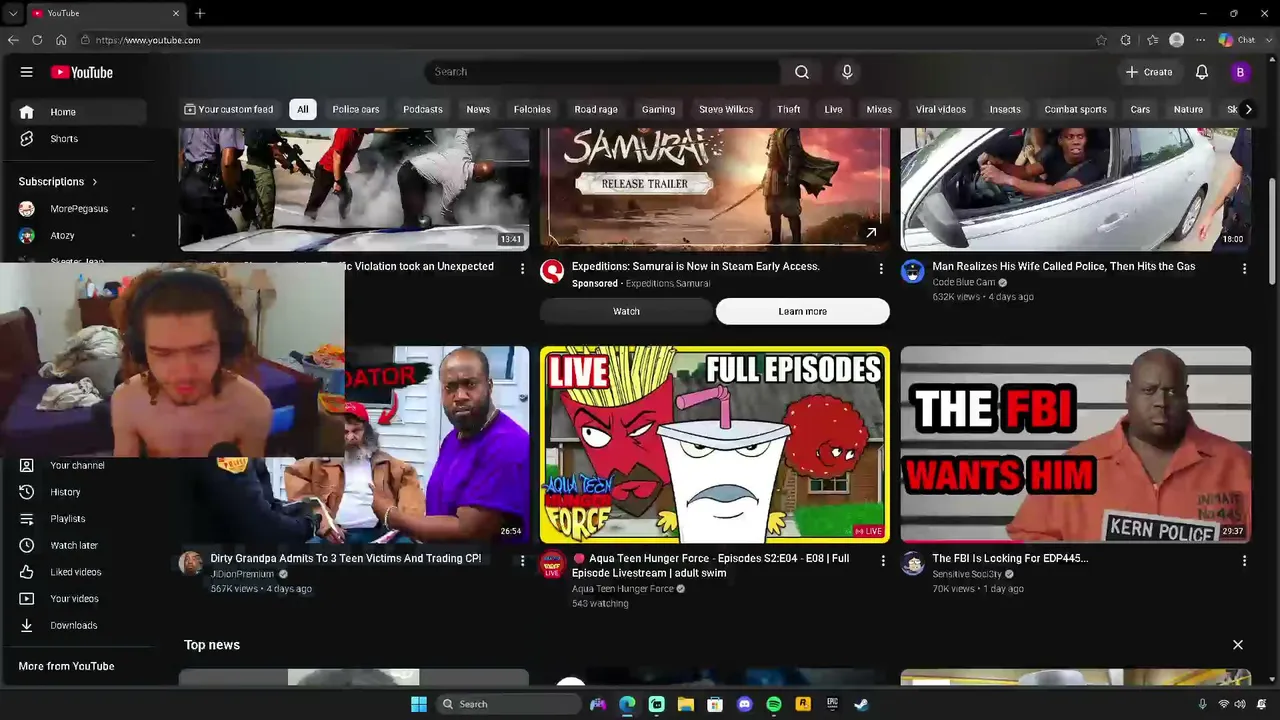Select the News chip
Image resolution: width=1280 pixels, height=720 pixels.
pos(478,109)
